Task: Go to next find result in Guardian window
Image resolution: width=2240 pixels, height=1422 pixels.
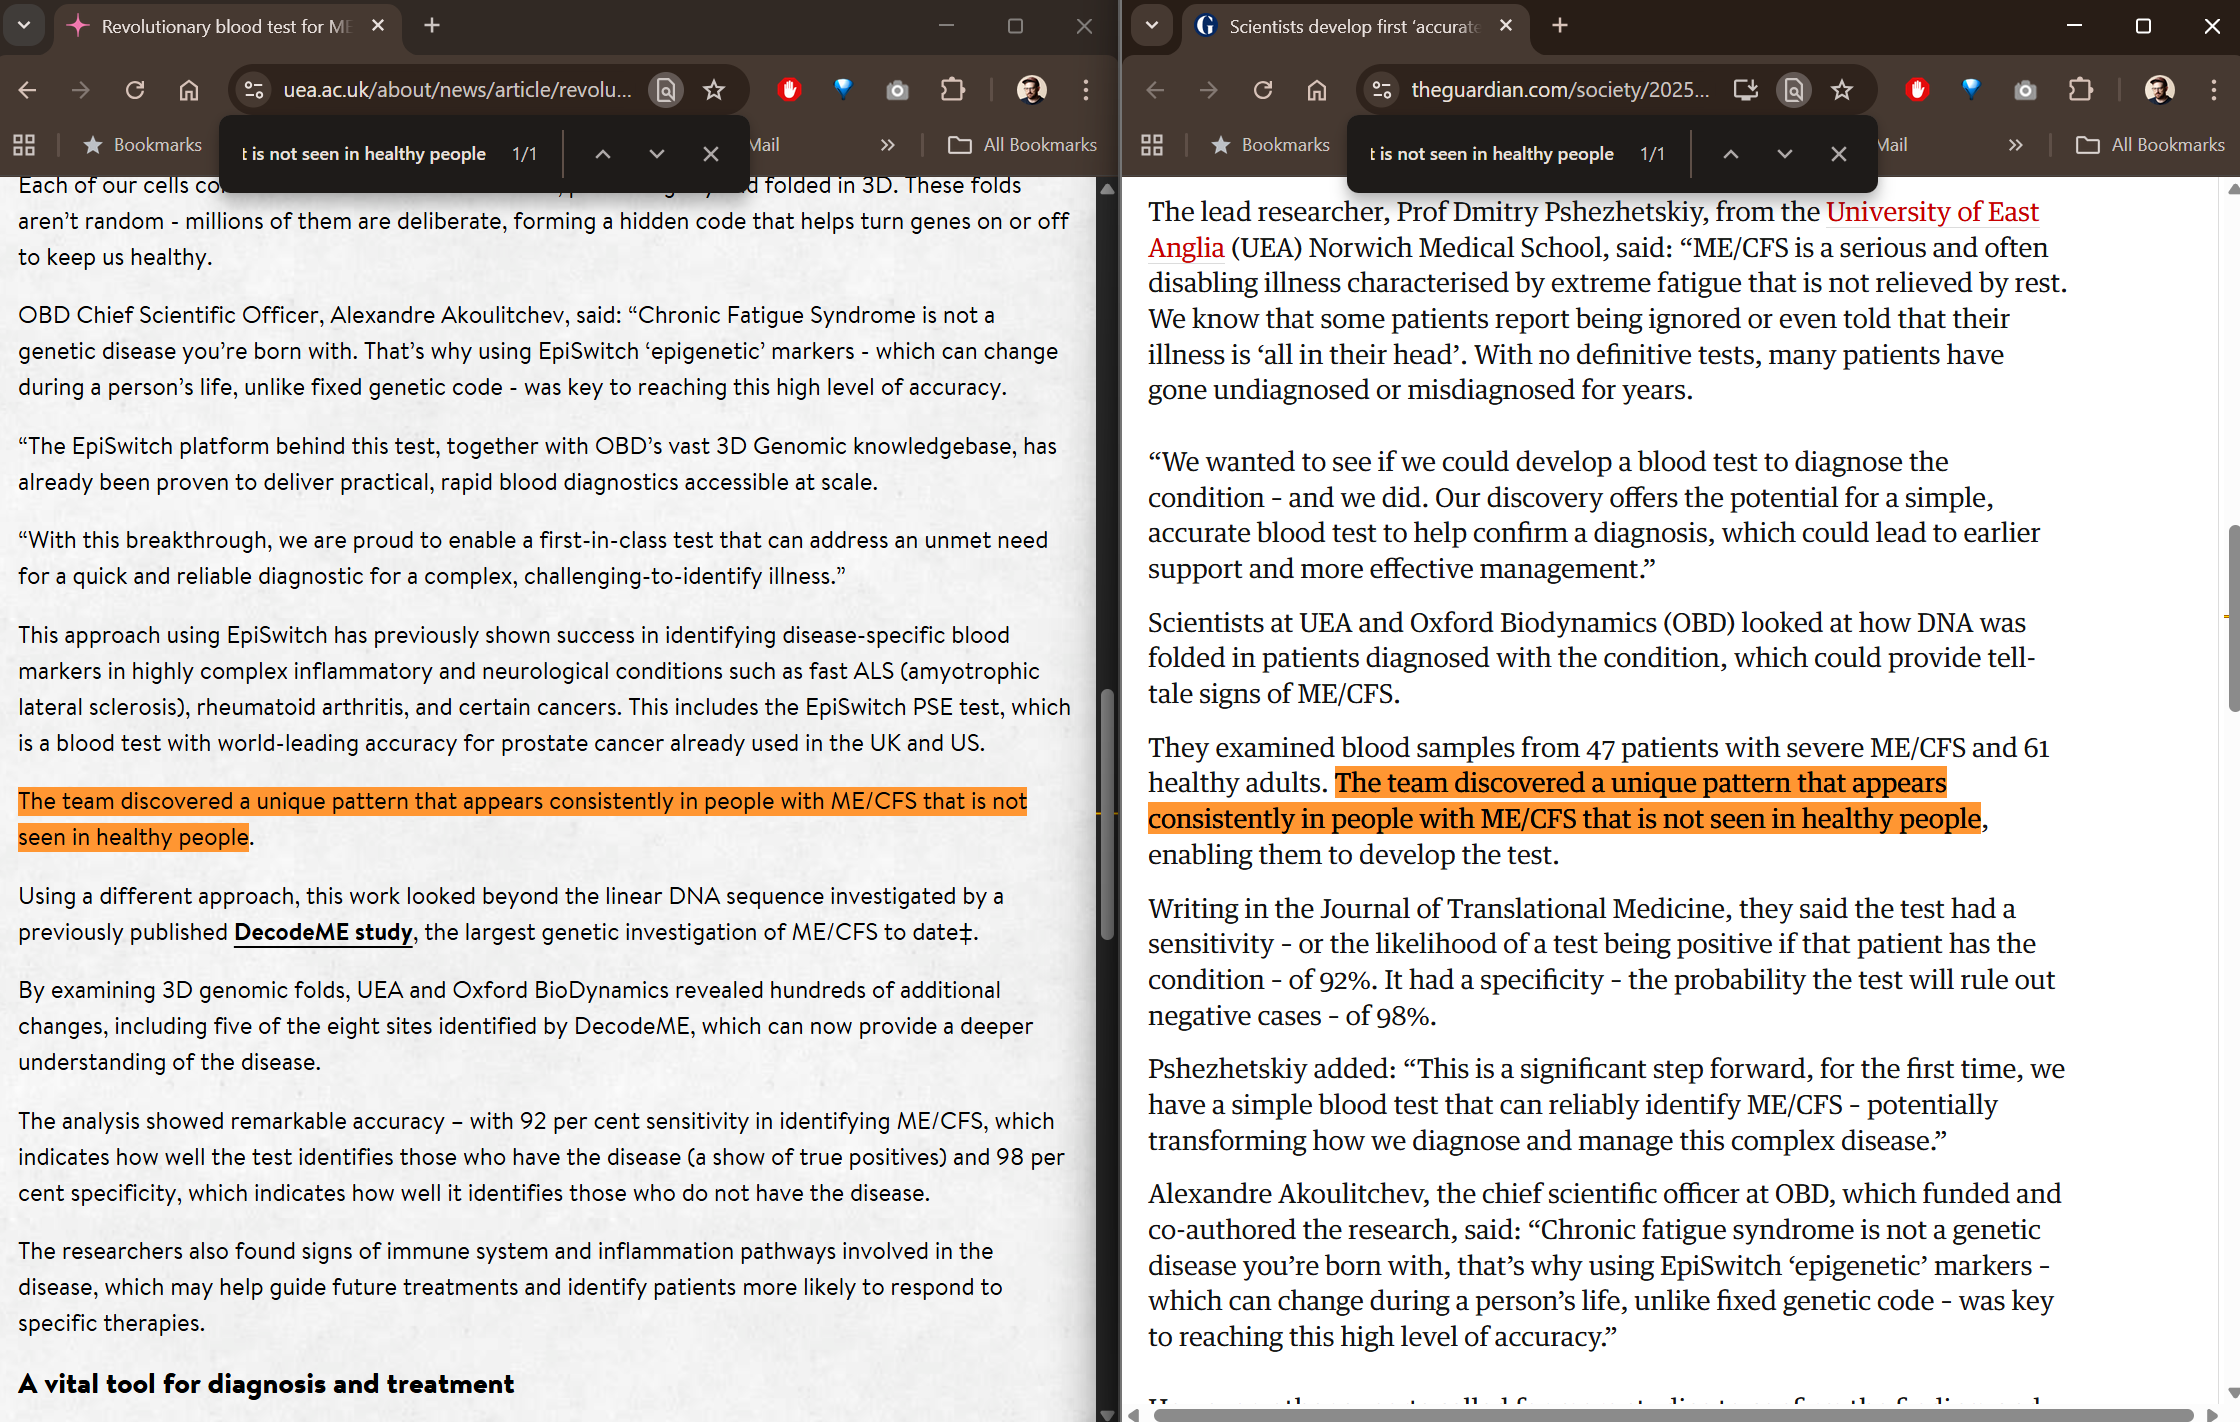Action: click(x=1784, y=154)
